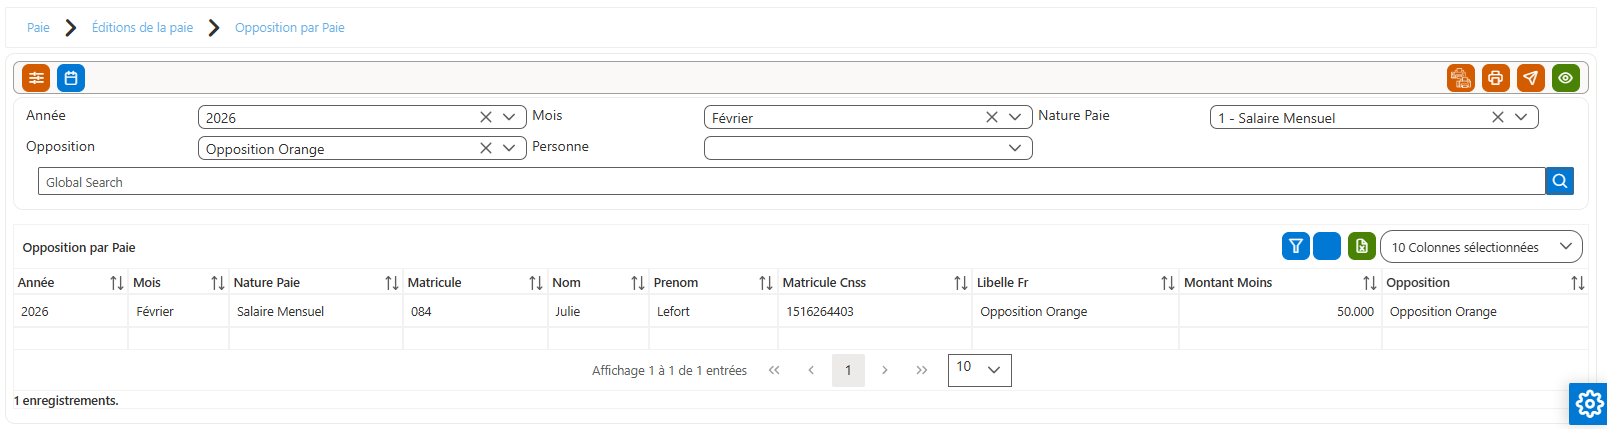Click the green eye preview icon

(x=1566, y=78)
